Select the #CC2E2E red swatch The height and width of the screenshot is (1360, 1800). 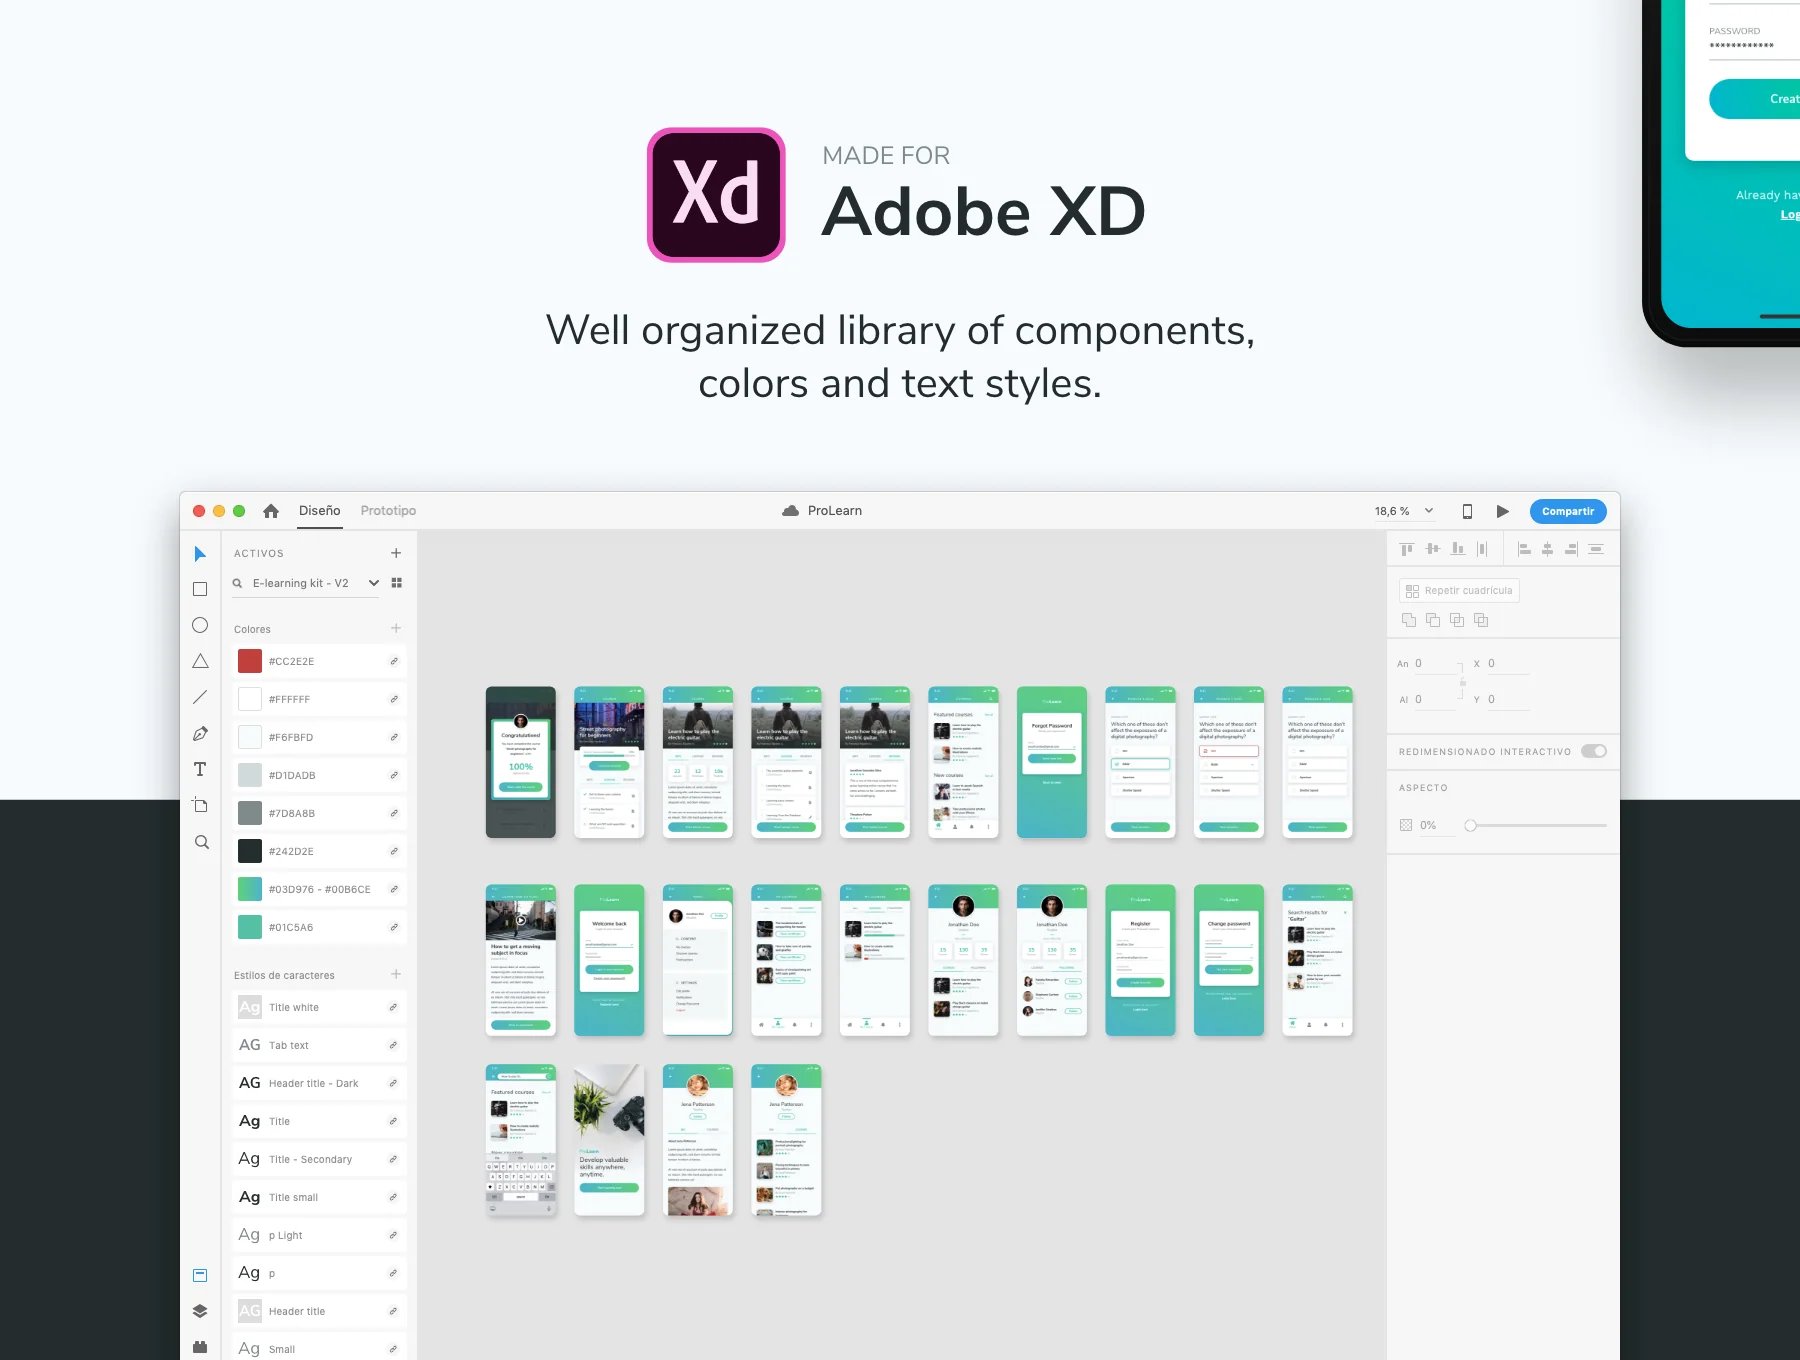point(250,661)
